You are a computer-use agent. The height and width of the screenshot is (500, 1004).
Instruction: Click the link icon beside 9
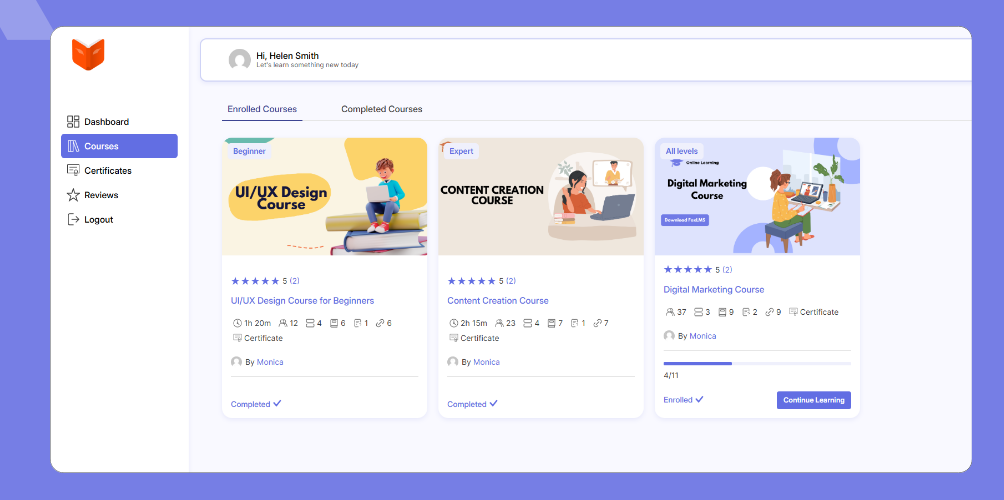770,312
